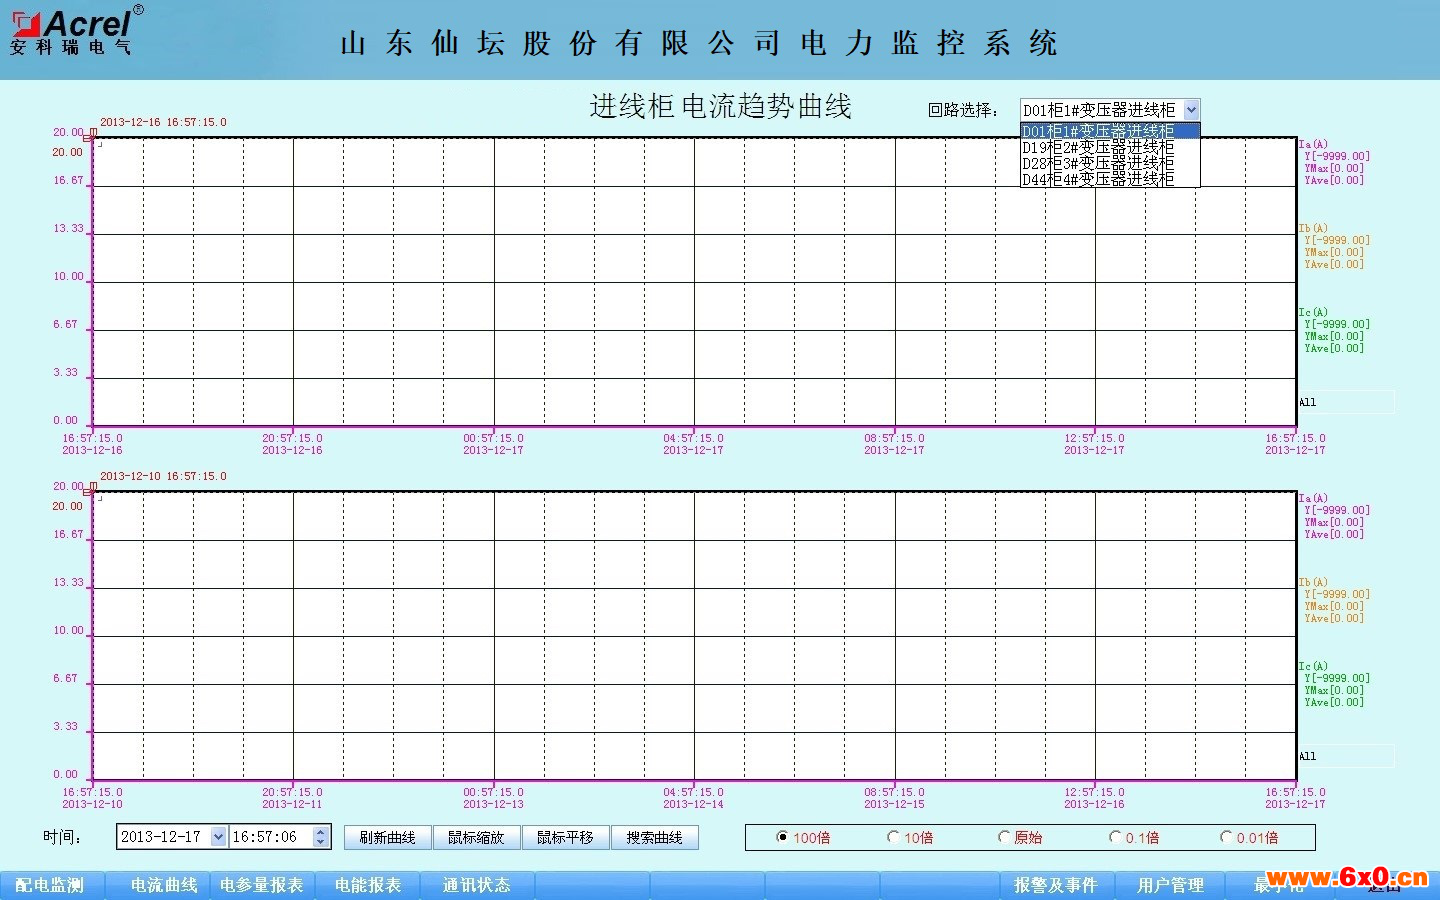Click the 进线柜电流趋势曲线 title

(720, 106)
